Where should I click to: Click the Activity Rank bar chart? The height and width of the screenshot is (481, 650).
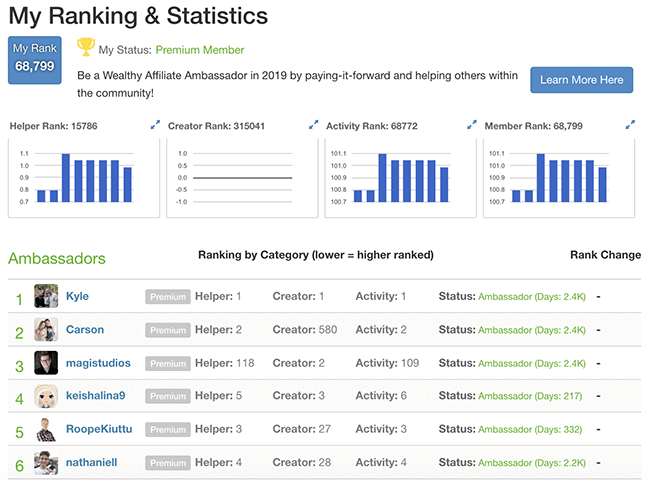[400, 178]
